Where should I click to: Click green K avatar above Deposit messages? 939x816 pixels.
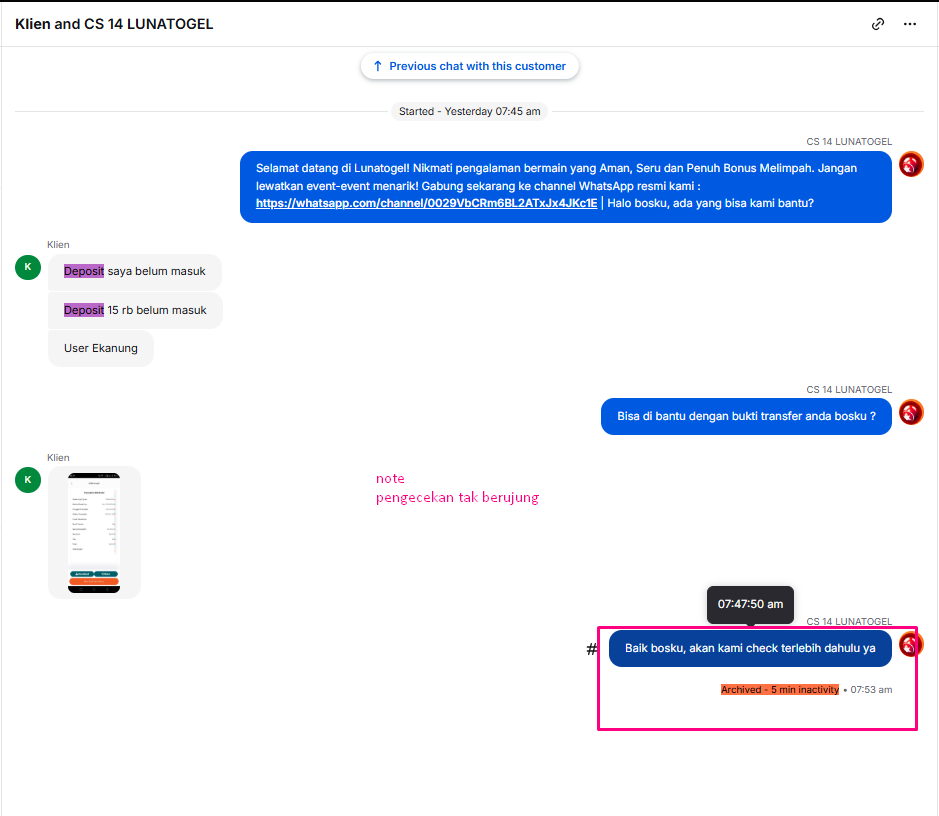[x=28, y=267]
